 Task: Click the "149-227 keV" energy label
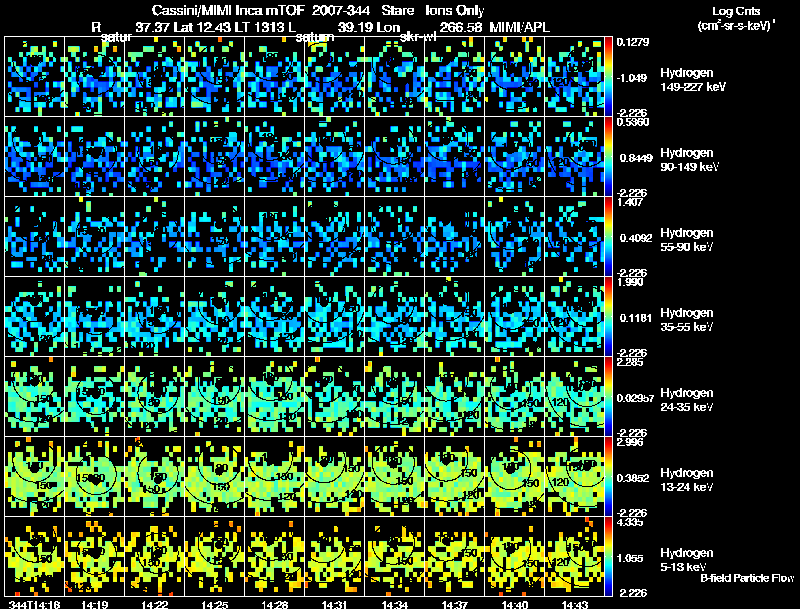[693, 87]
